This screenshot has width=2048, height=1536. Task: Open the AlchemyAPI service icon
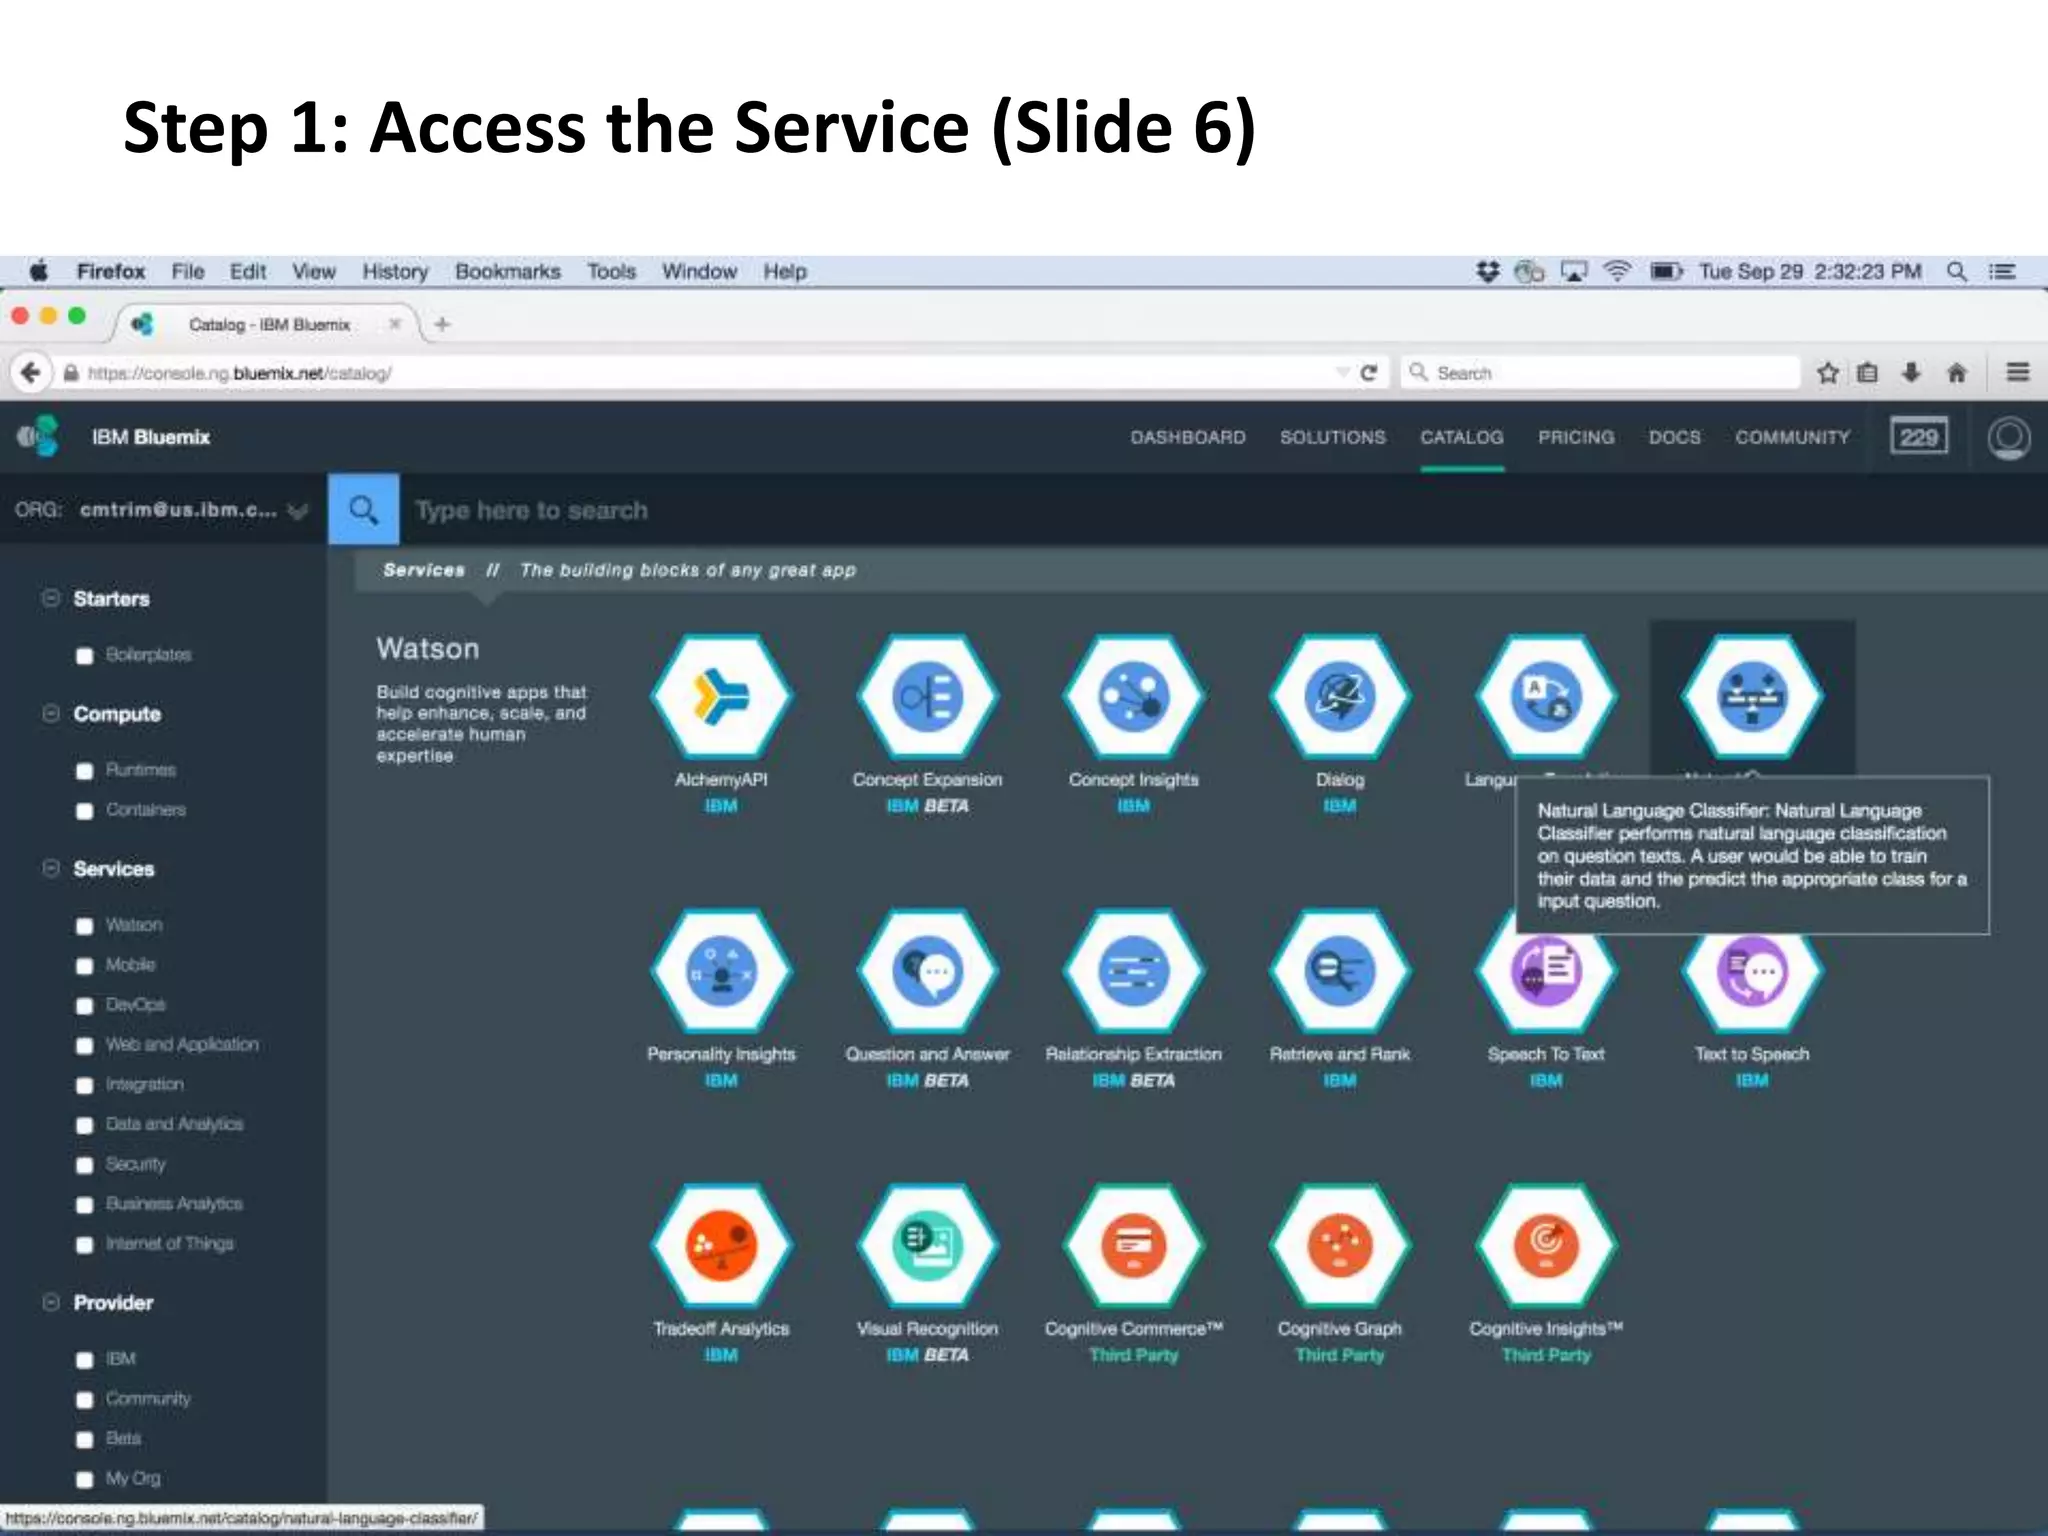click(721, 696)
